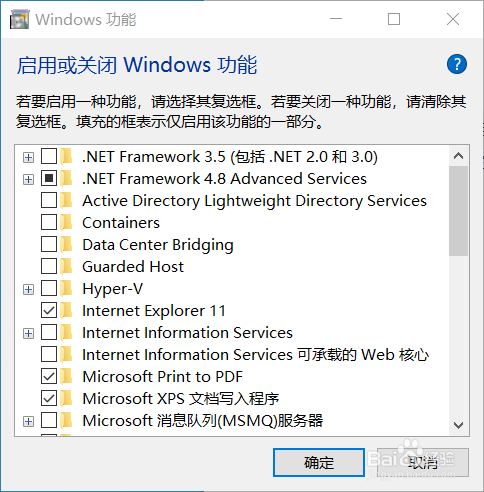
Task: Click the 确定 button
Action: 319,463
